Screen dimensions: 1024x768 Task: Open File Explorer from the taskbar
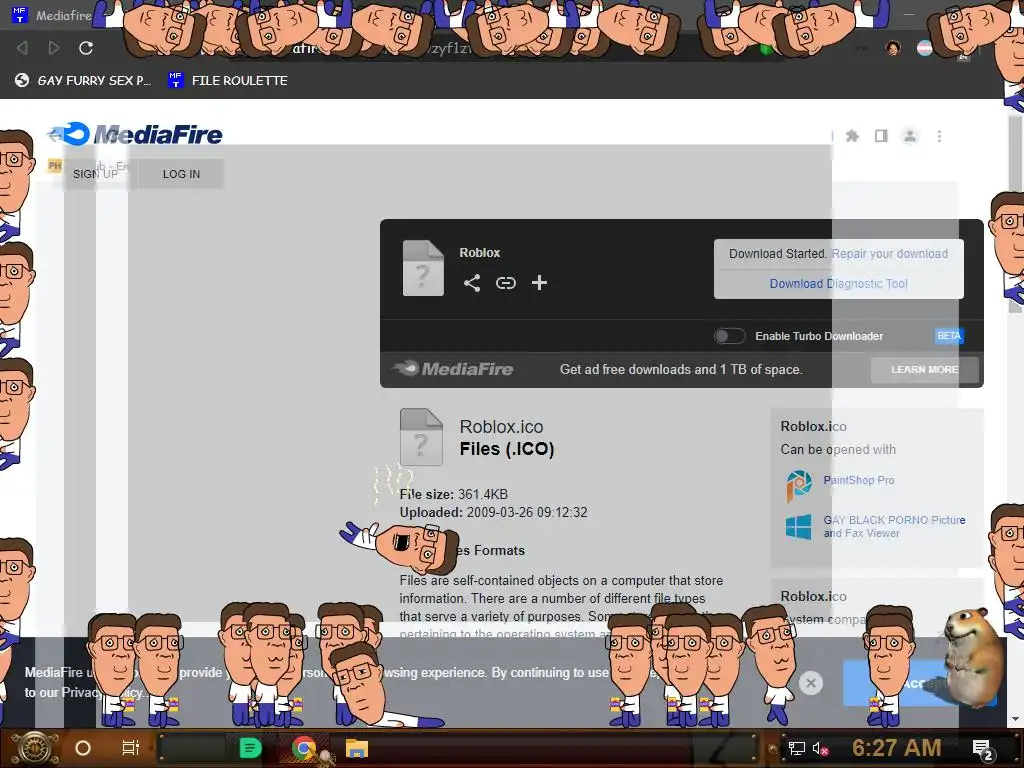coord(357,748)
